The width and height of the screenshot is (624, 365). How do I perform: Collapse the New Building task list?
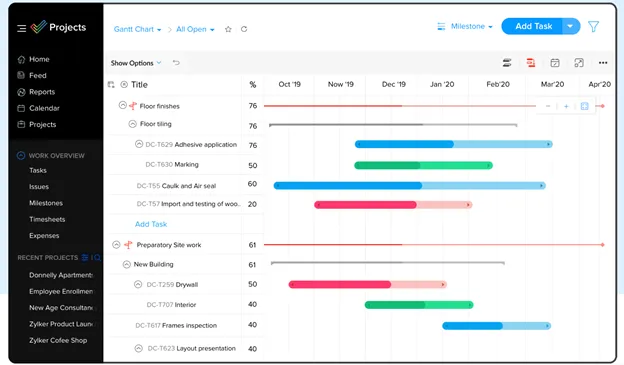click(x=127, y=264)
